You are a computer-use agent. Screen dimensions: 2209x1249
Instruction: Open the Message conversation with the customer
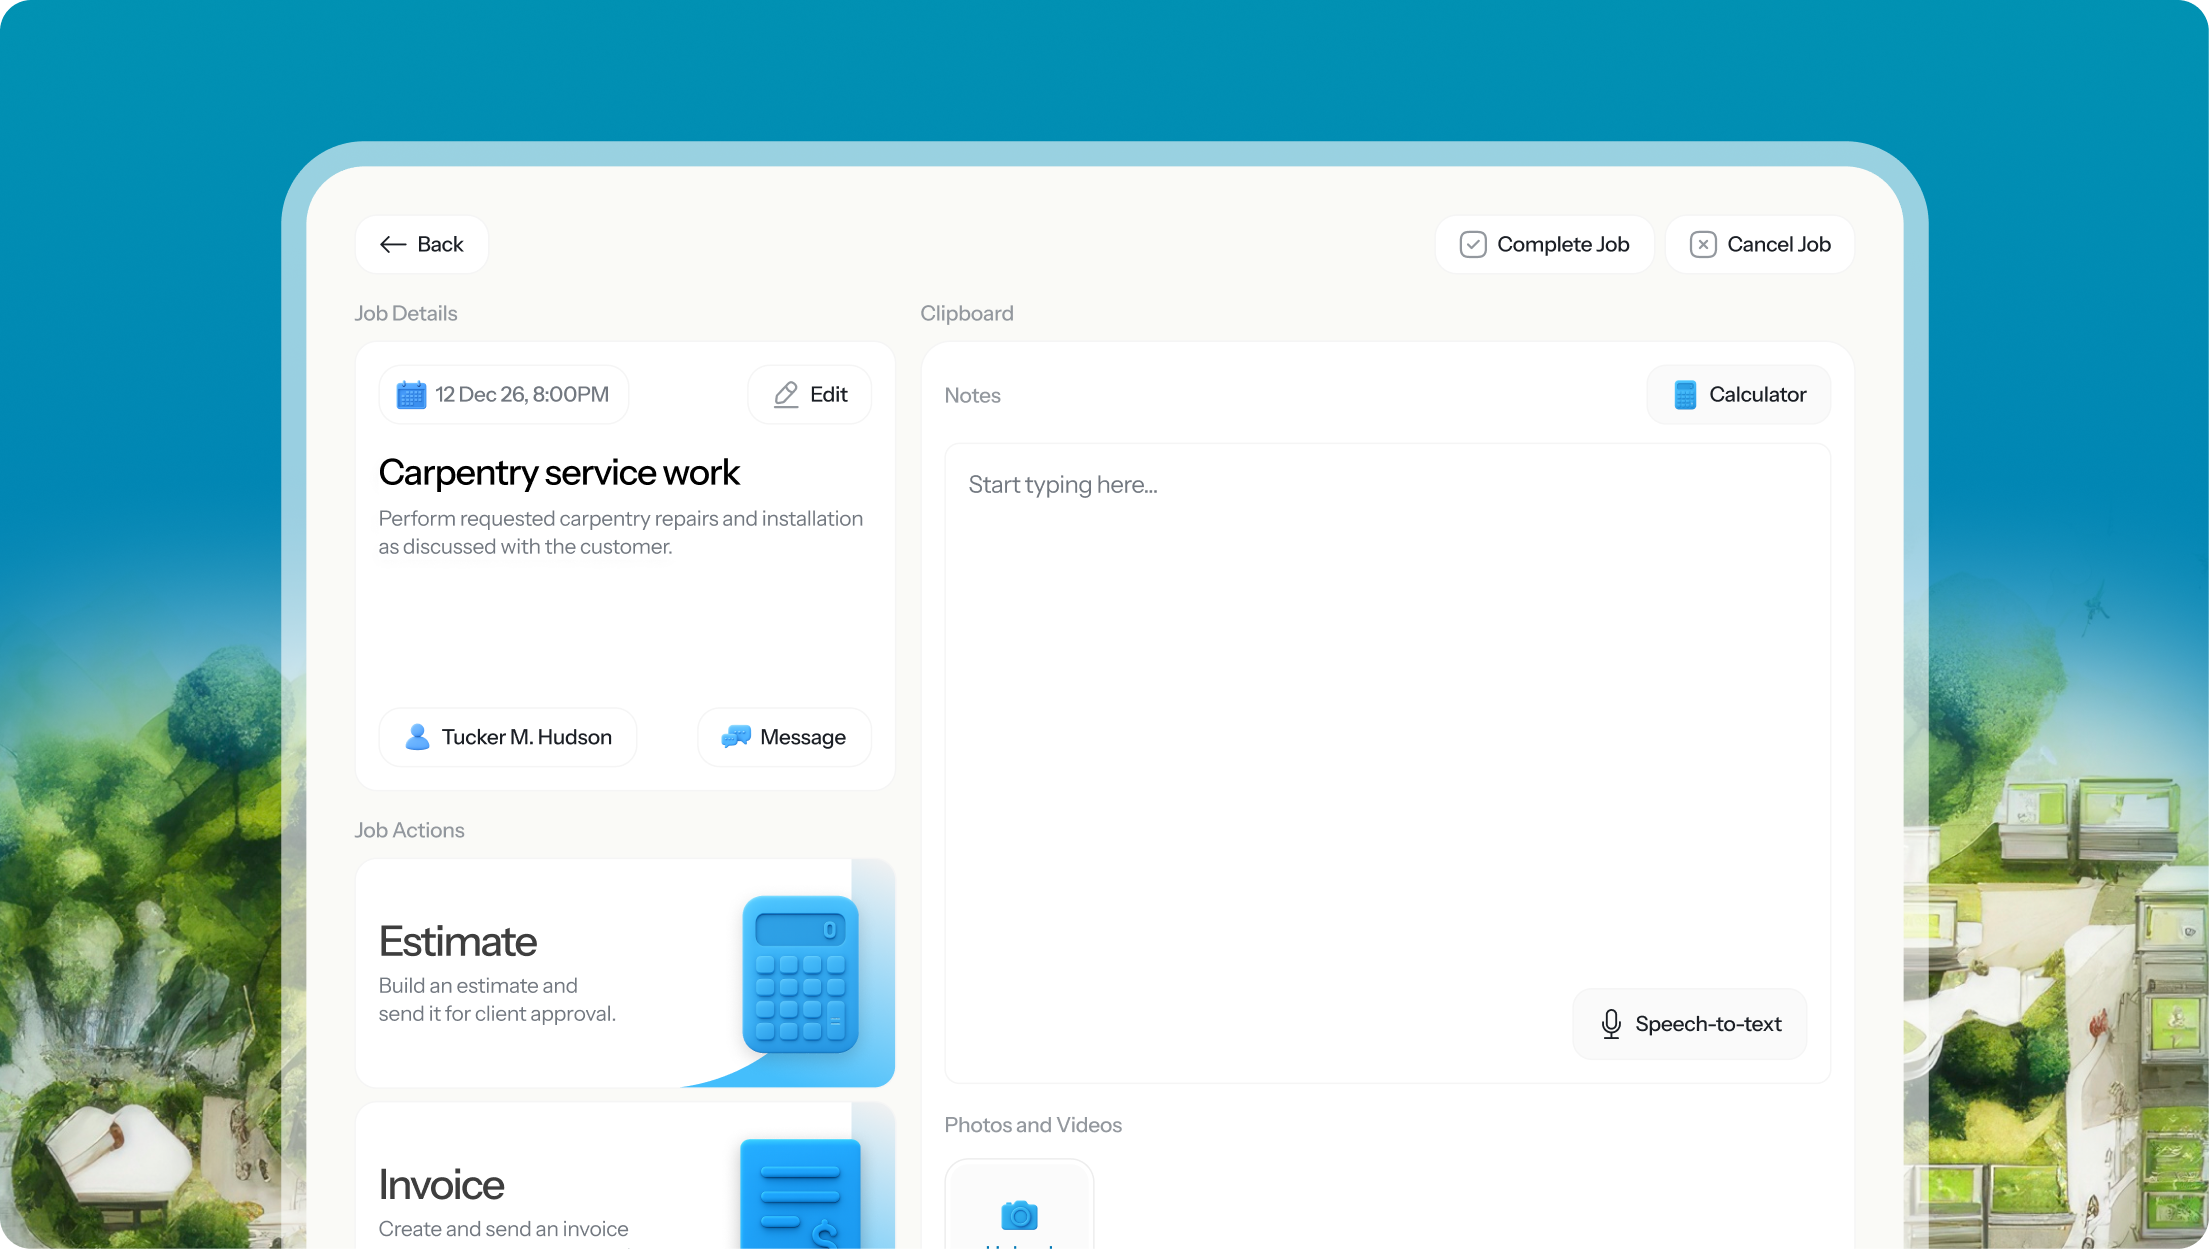click(784, 737)
